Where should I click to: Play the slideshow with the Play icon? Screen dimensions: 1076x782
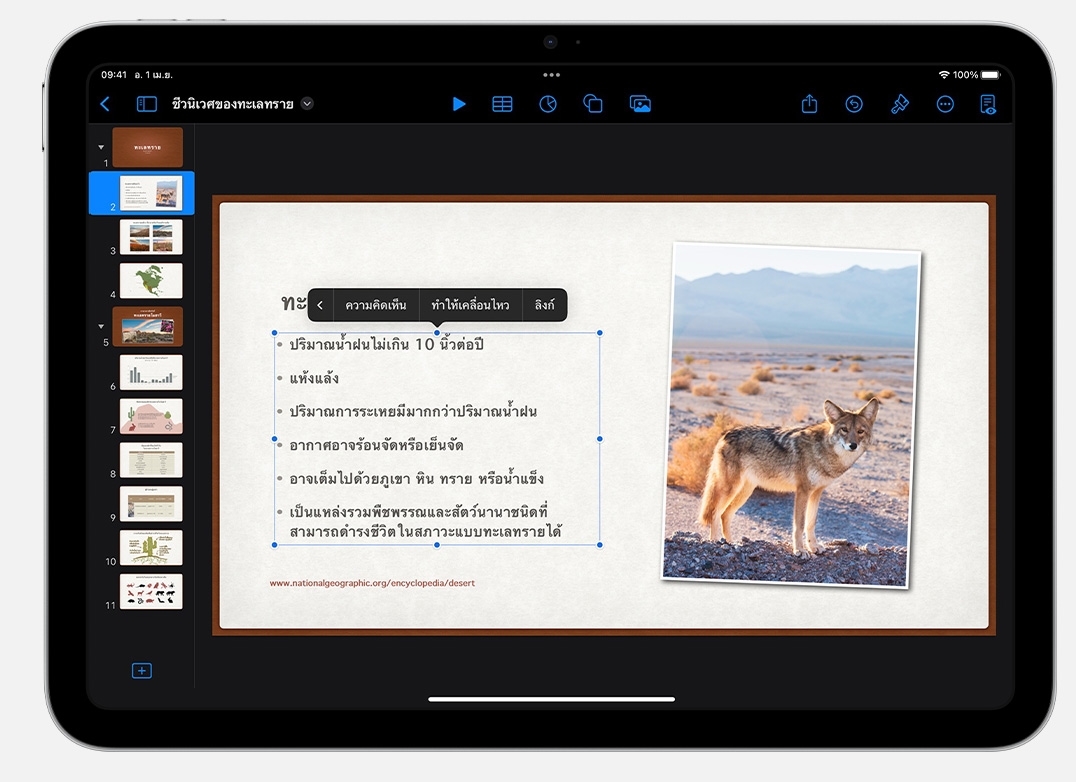click(x=459, y=104)
